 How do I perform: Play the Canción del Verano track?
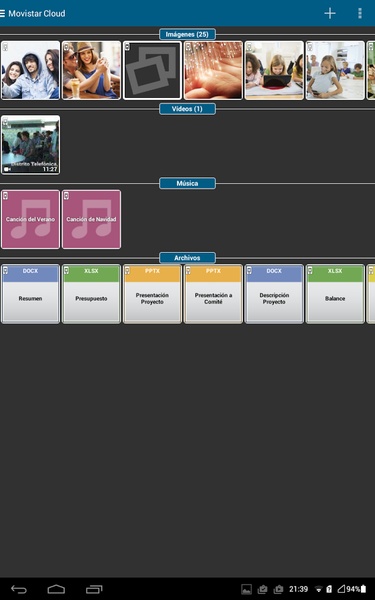coord(31,219)
